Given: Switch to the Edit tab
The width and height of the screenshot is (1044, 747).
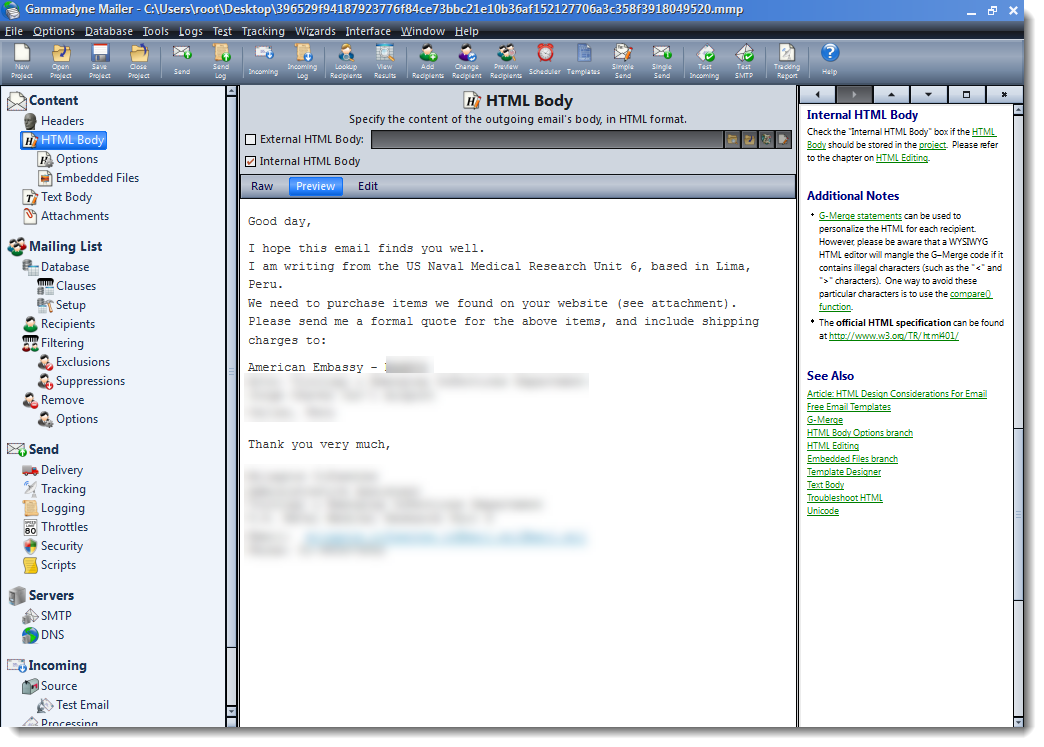Looking at the screenshot, I should pyautogui.click(x=368, y=186).
